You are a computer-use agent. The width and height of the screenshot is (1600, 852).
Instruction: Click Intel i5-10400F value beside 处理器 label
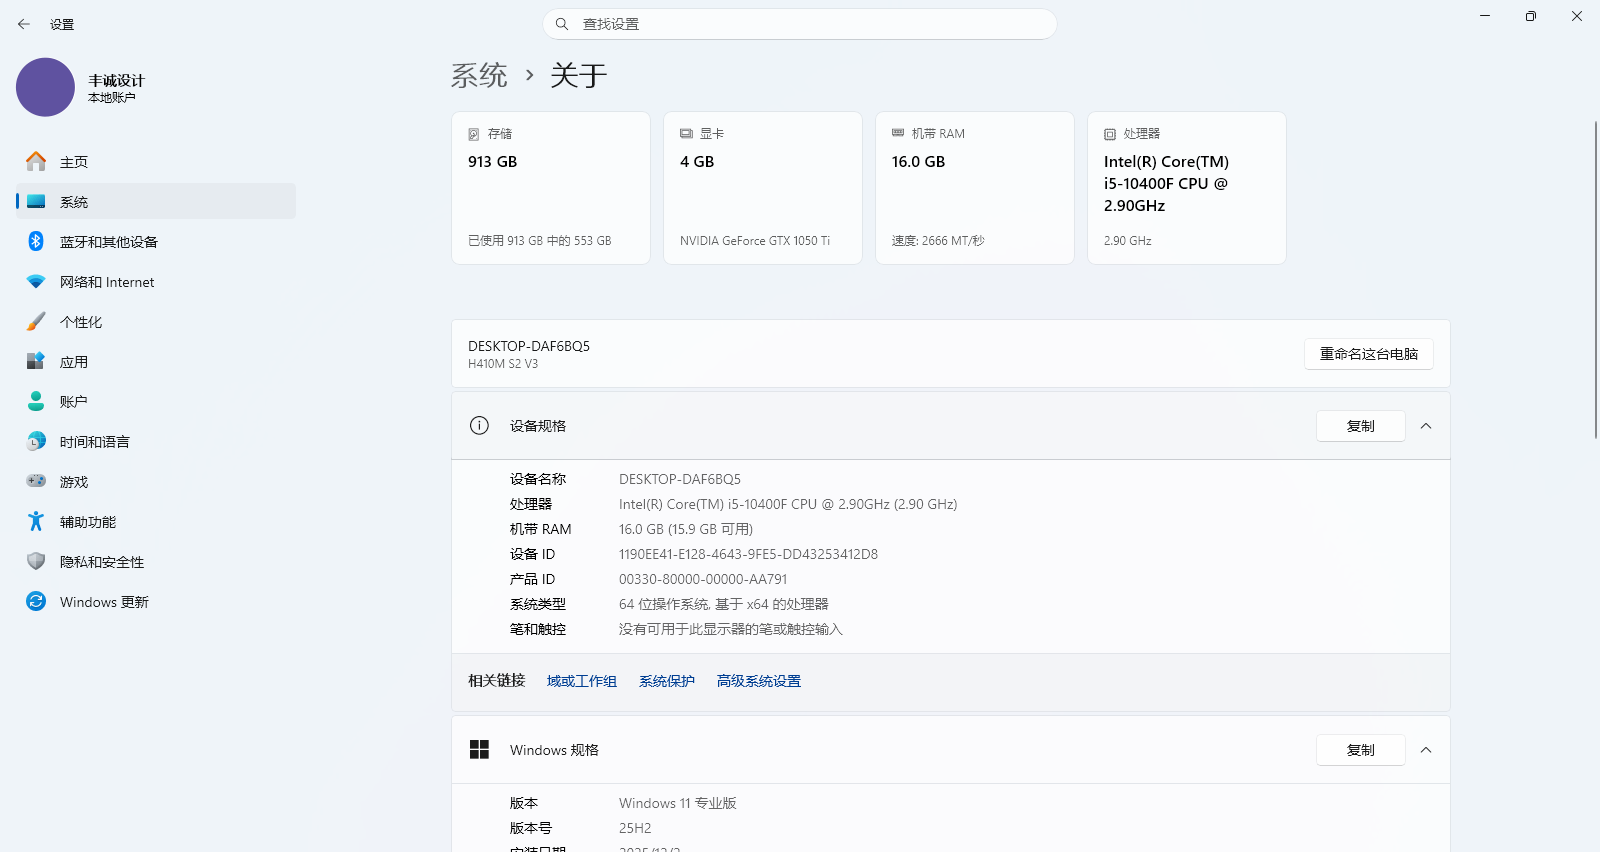pyautogui.click(x=788, y=504)
